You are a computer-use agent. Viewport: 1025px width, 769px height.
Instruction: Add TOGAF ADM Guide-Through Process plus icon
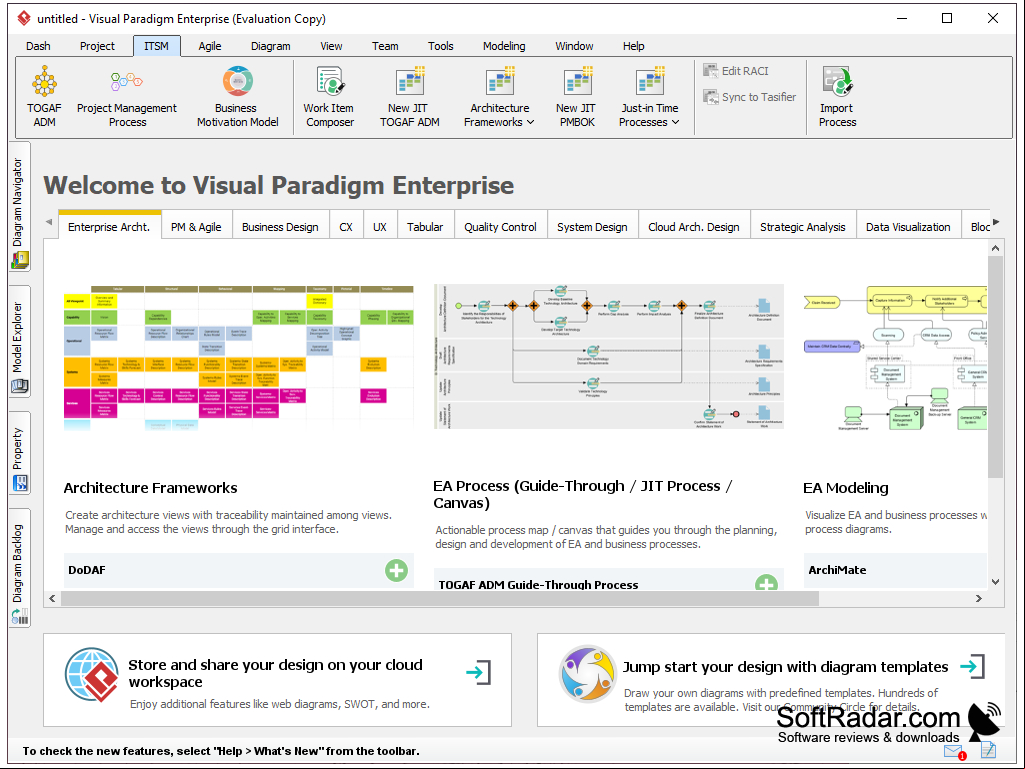(766, 582)
